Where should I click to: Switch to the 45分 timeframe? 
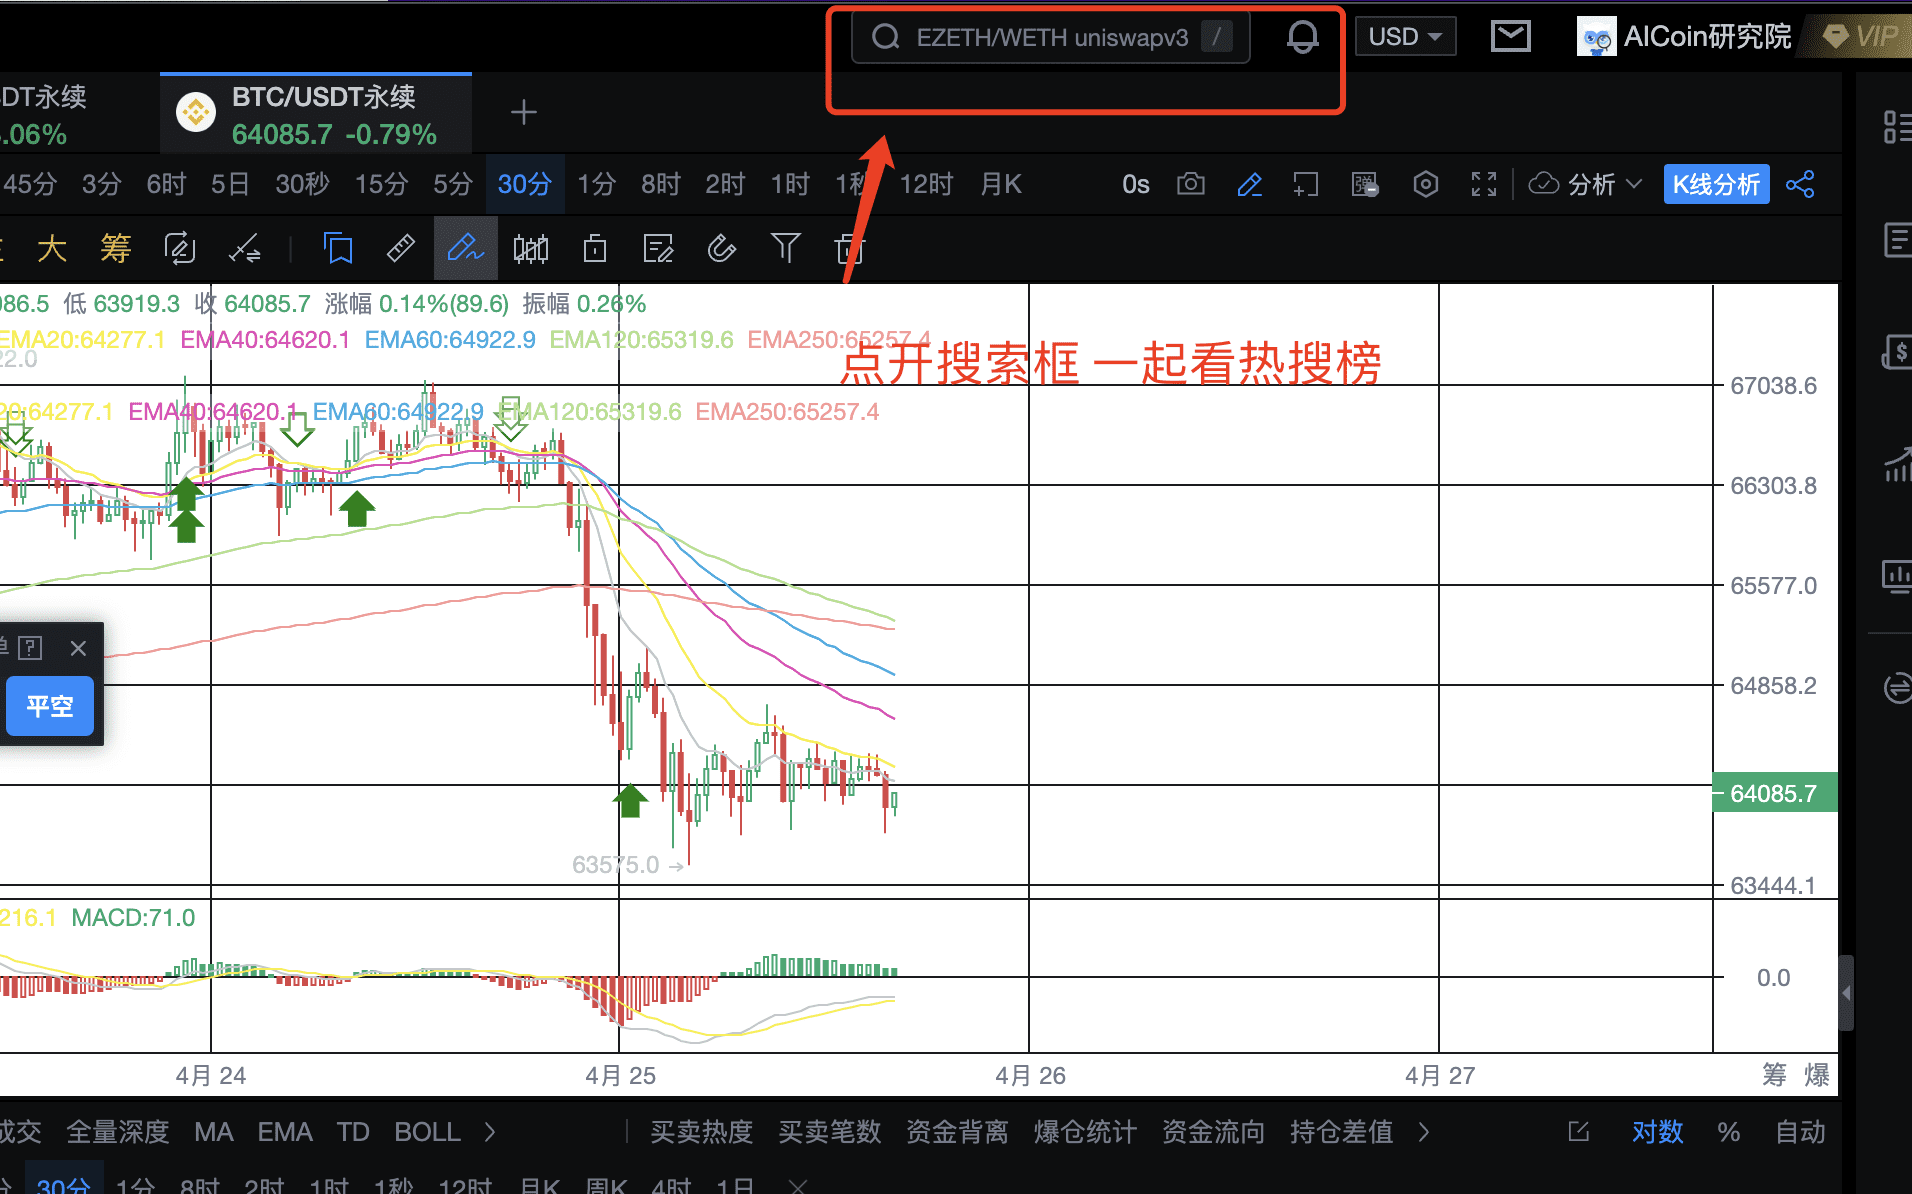tap(30, 184)
